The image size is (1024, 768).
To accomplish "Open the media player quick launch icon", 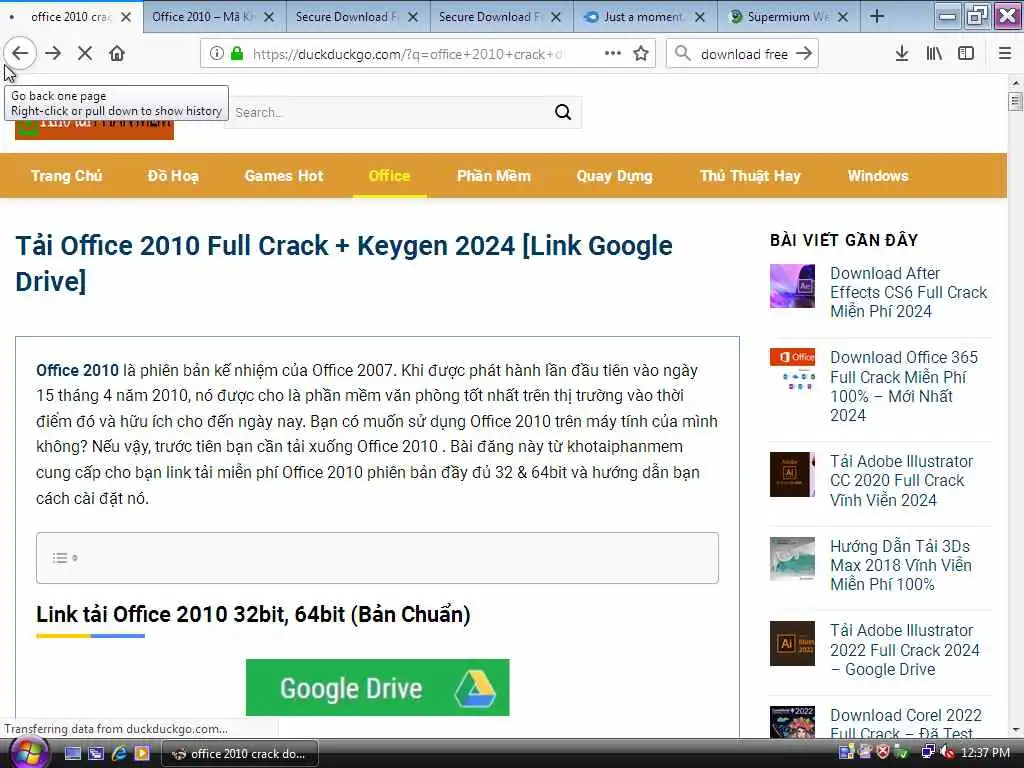I will tap(141, 754).
